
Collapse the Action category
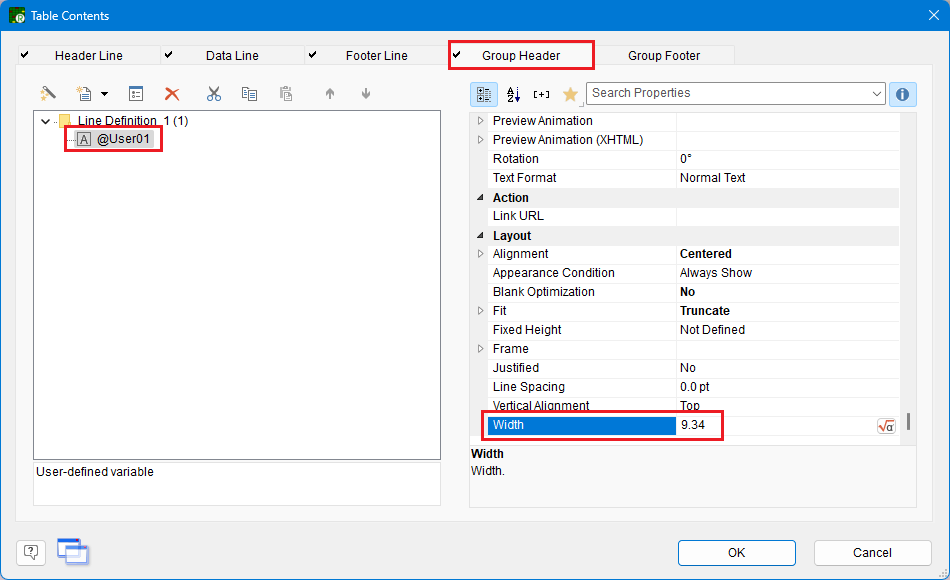(x=480, y=198)
